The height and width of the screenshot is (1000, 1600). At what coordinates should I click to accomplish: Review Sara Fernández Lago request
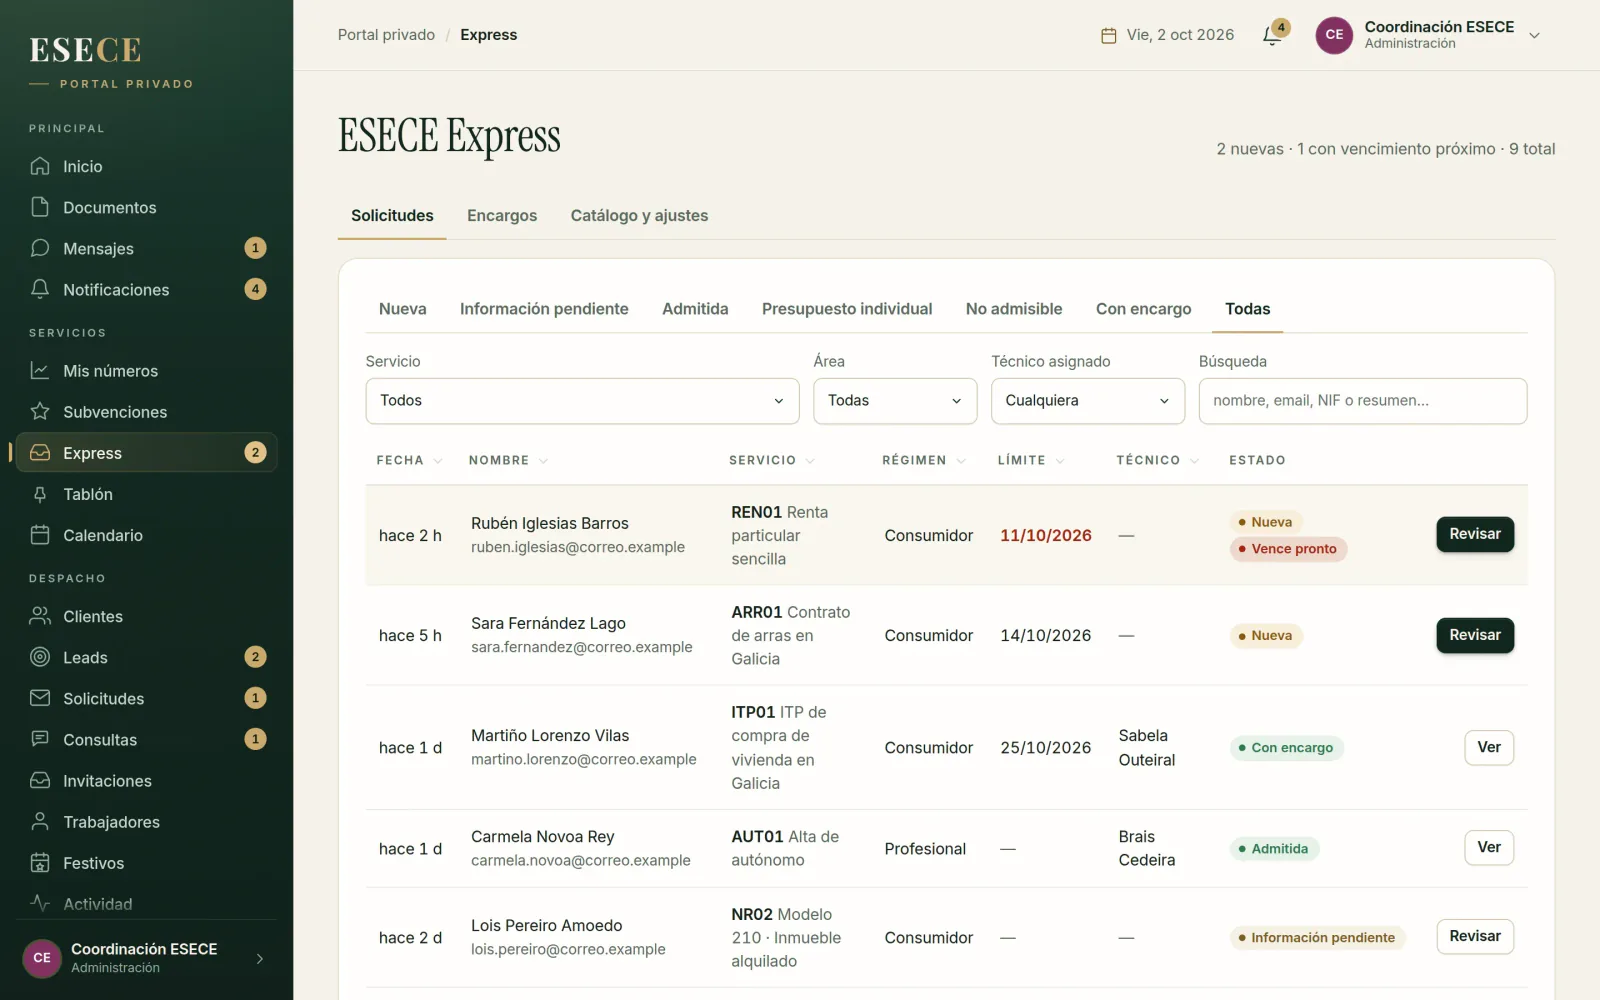point(1475,635)
